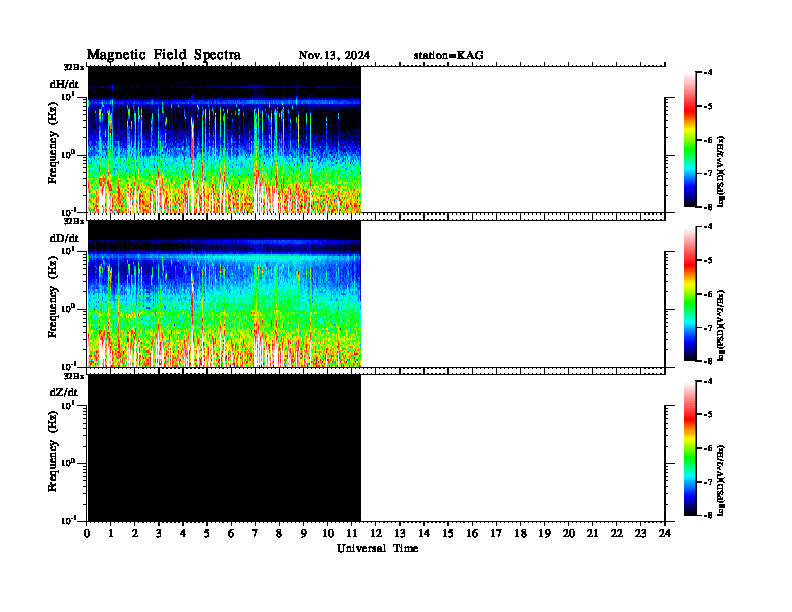Click hour tick label '19' on time axis

pos(544,534)
